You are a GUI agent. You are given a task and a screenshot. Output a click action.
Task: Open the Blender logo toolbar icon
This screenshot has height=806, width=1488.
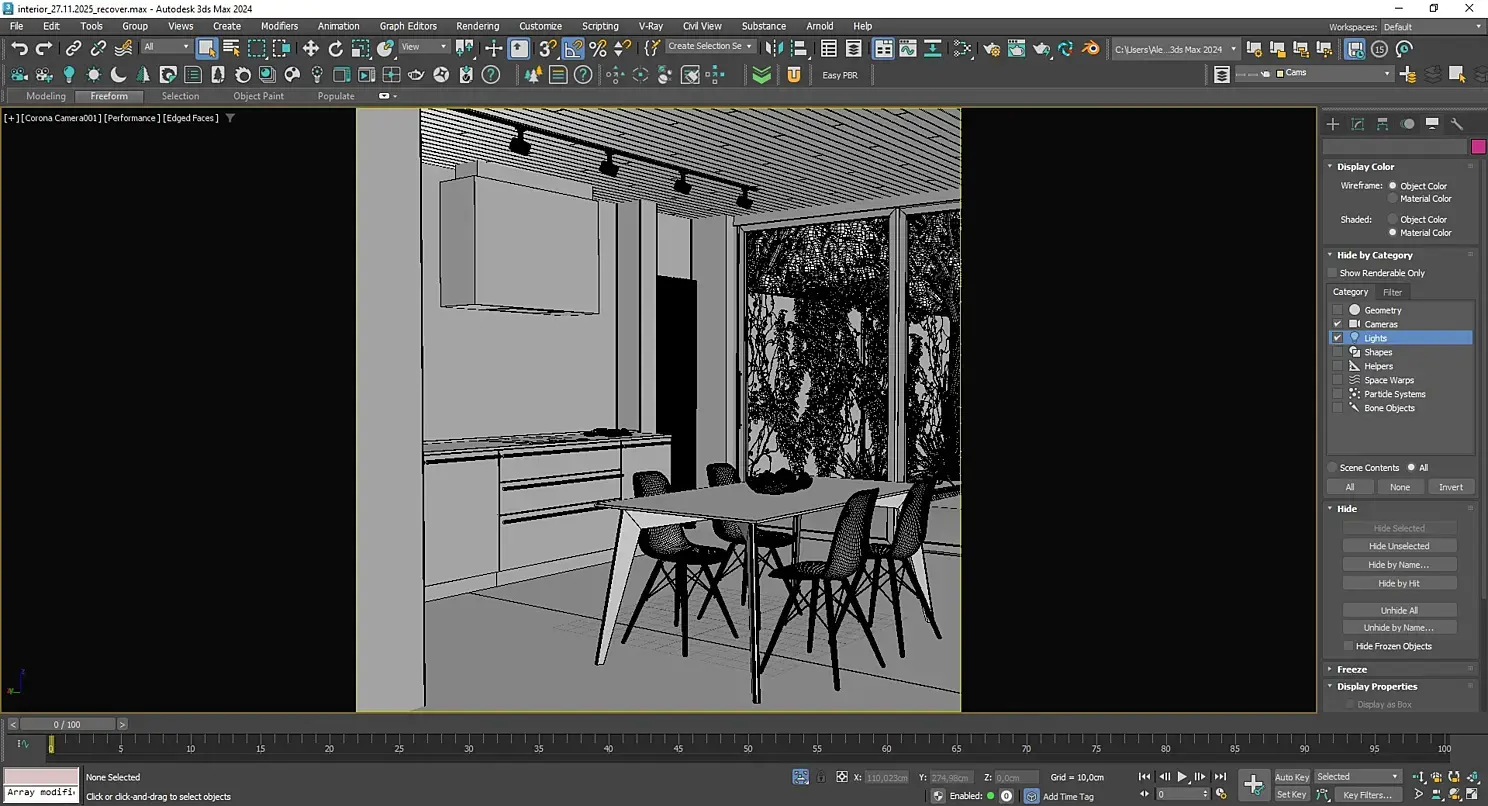tap(1091, 48)
